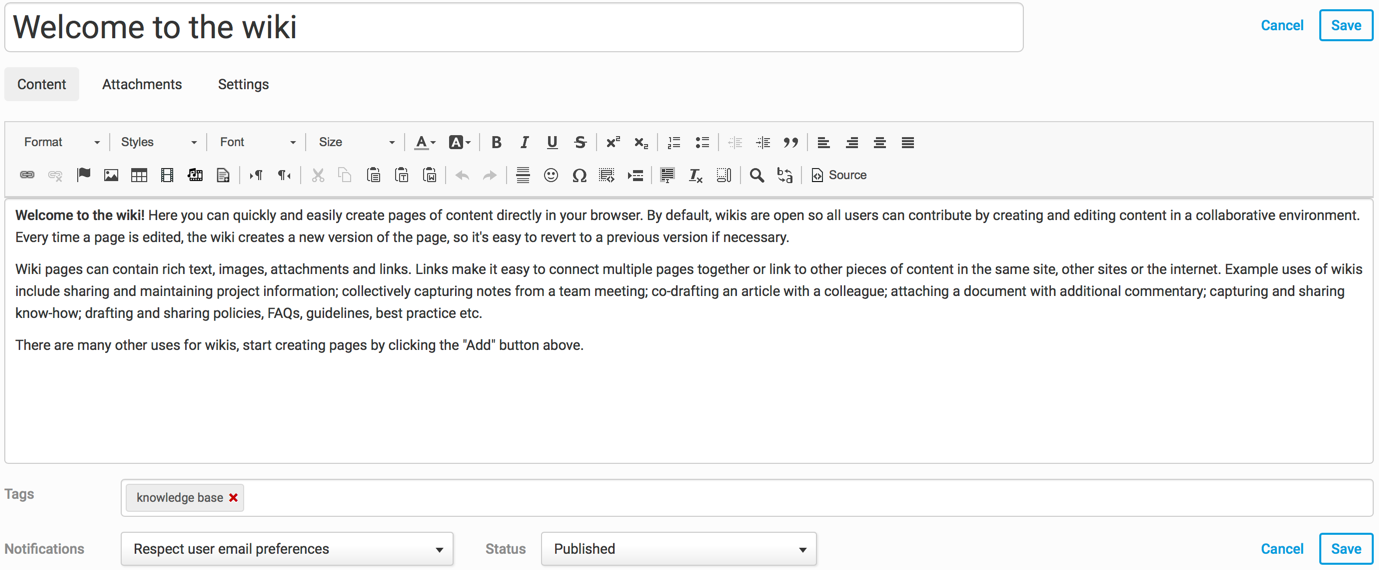This screenshot has width=1379, height=570.
Task: Open the Replace tool
Action: [785, 175]
